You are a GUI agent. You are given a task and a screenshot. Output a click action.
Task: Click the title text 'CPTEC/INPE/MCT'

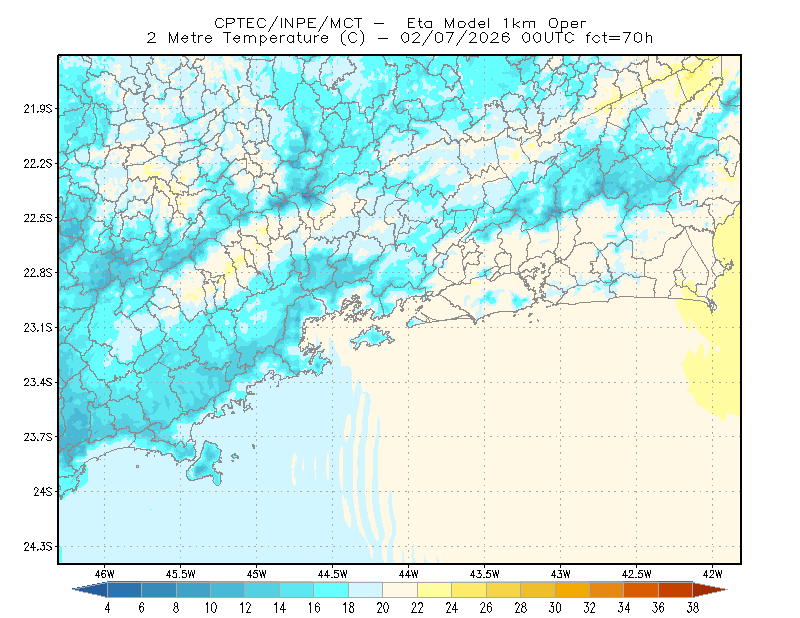(288, 23)
